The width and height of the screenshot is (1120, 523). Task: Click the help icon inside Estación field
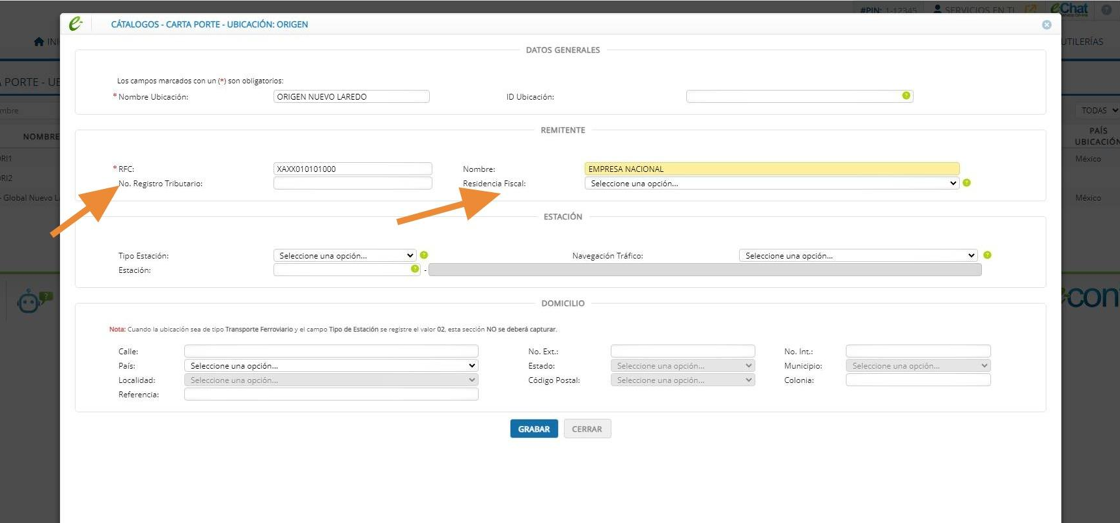point(414,269)
